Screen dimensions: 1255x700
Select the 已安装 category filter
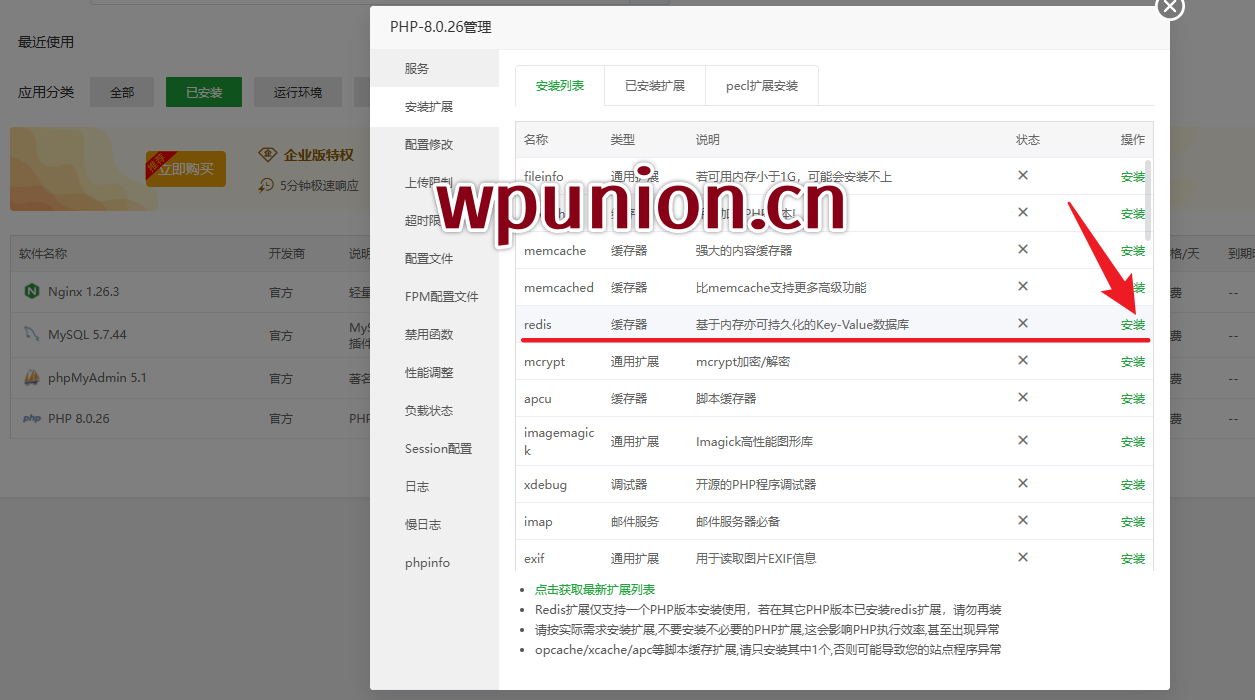click(204, 92)
